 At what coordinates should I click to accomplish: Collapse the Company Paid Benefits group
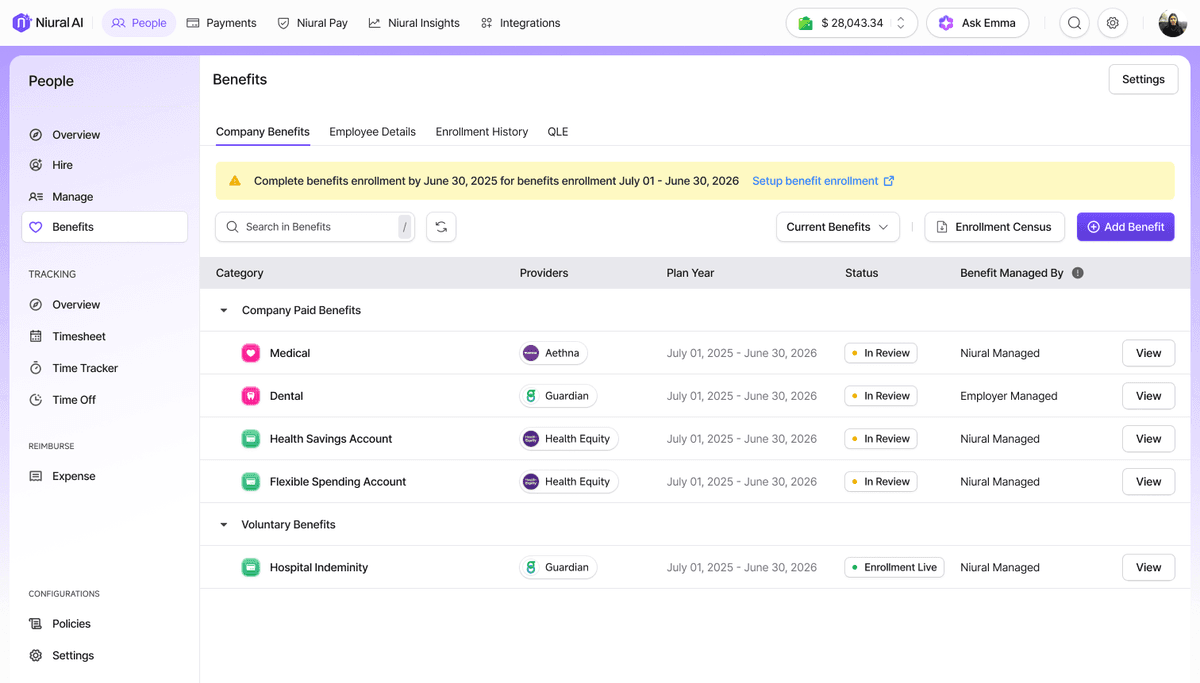(224, 311)
